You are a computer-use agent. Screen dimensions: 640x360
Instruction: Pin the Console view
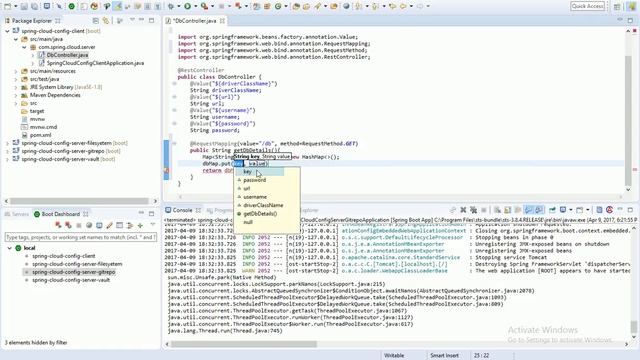552,210
